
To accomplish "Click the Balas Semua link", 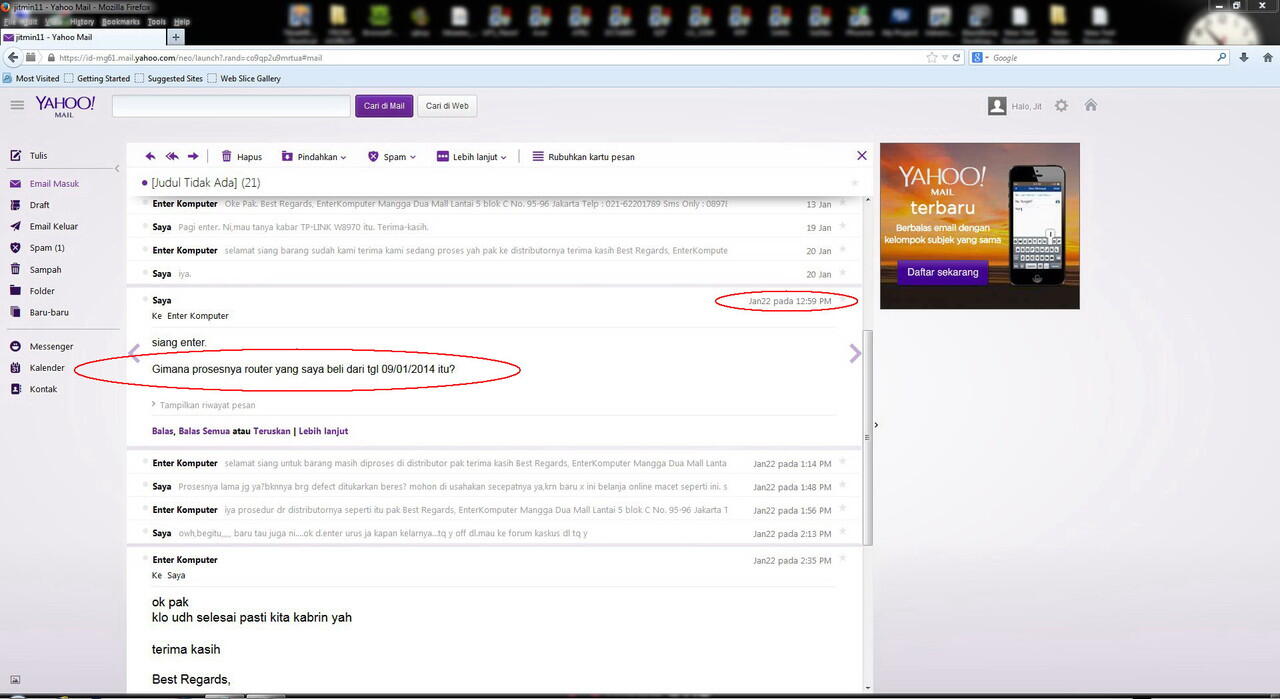I will click(x=203, y=431).
